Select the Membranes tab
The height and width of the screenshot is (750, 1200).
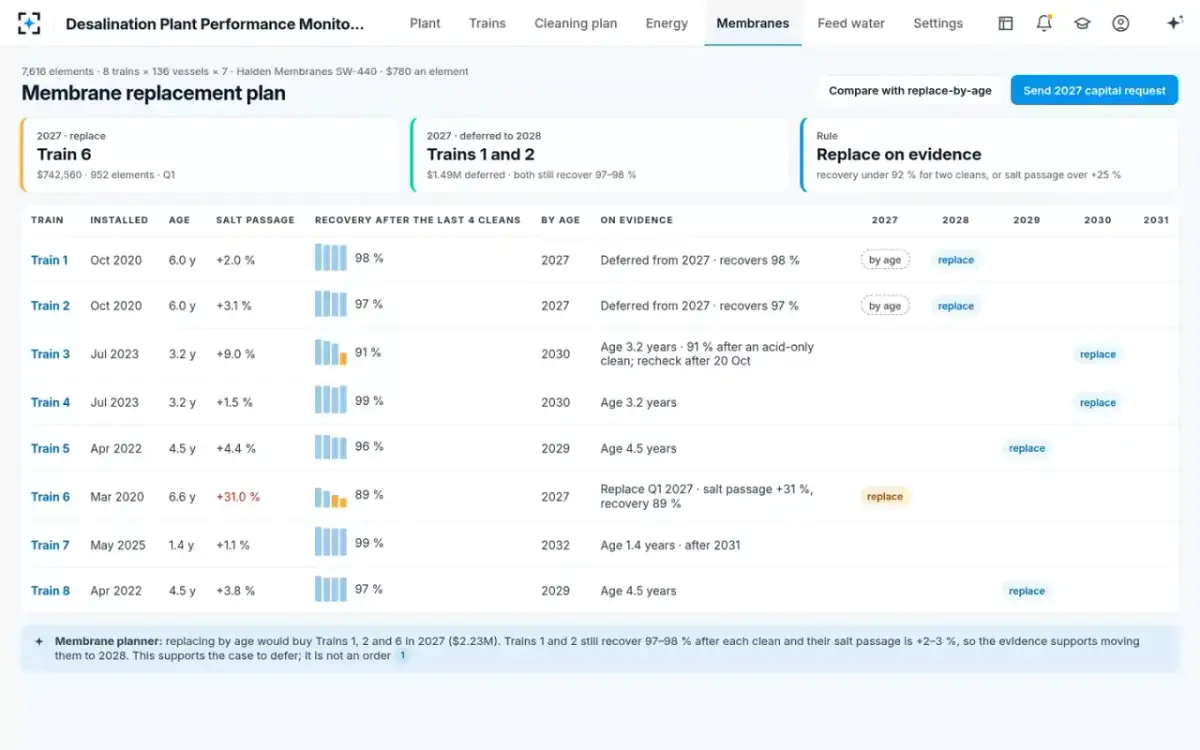pyautogui.click(x=753, y=23)
